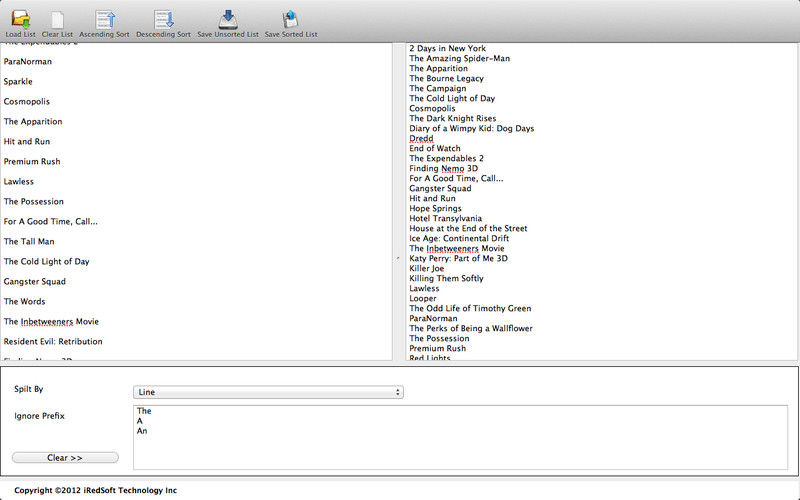800x500 pixels.
Task: Click the Clear List toolbar icon
Action: click(57, 23)
